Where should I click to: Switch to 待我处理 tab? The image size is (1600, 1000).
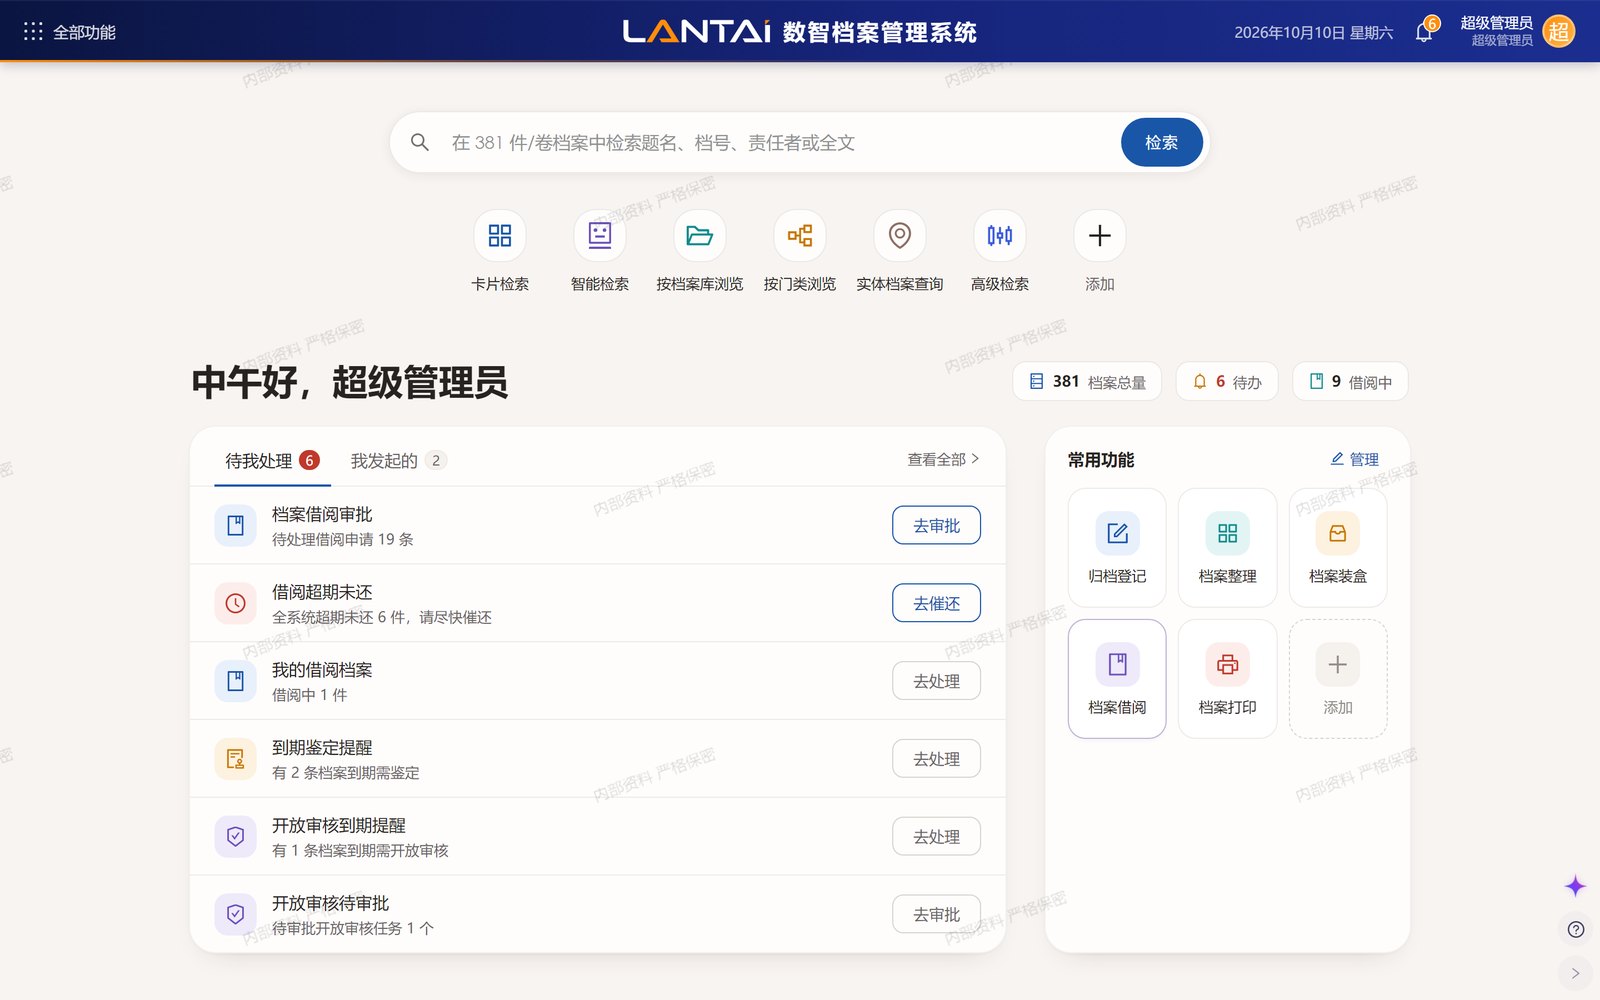pos(272,461)
